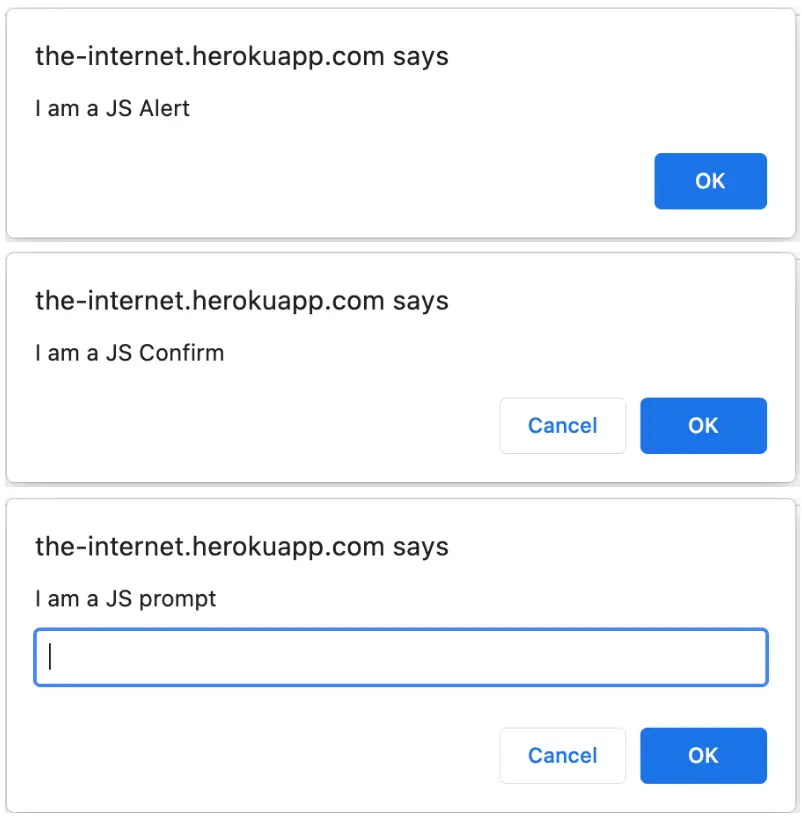Image resolution: width=802 pixels, height=826 pixels.
Task: Cancel the JS prompt dialog
Action: (562, 756)
